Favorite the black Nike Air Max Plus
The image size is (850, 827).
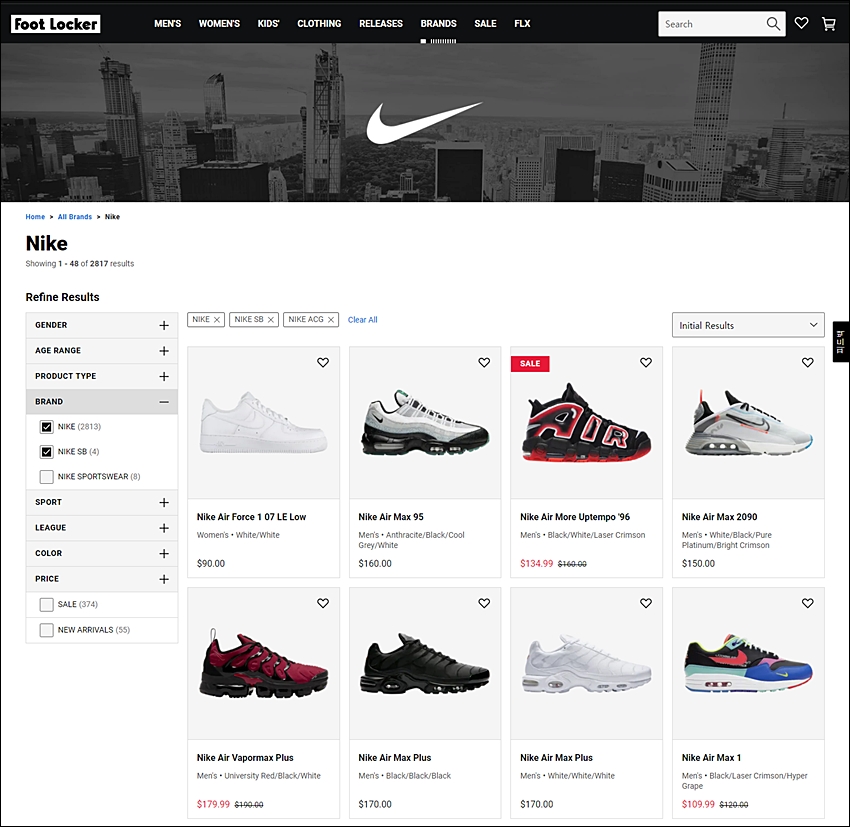click(x=484, y=603)
